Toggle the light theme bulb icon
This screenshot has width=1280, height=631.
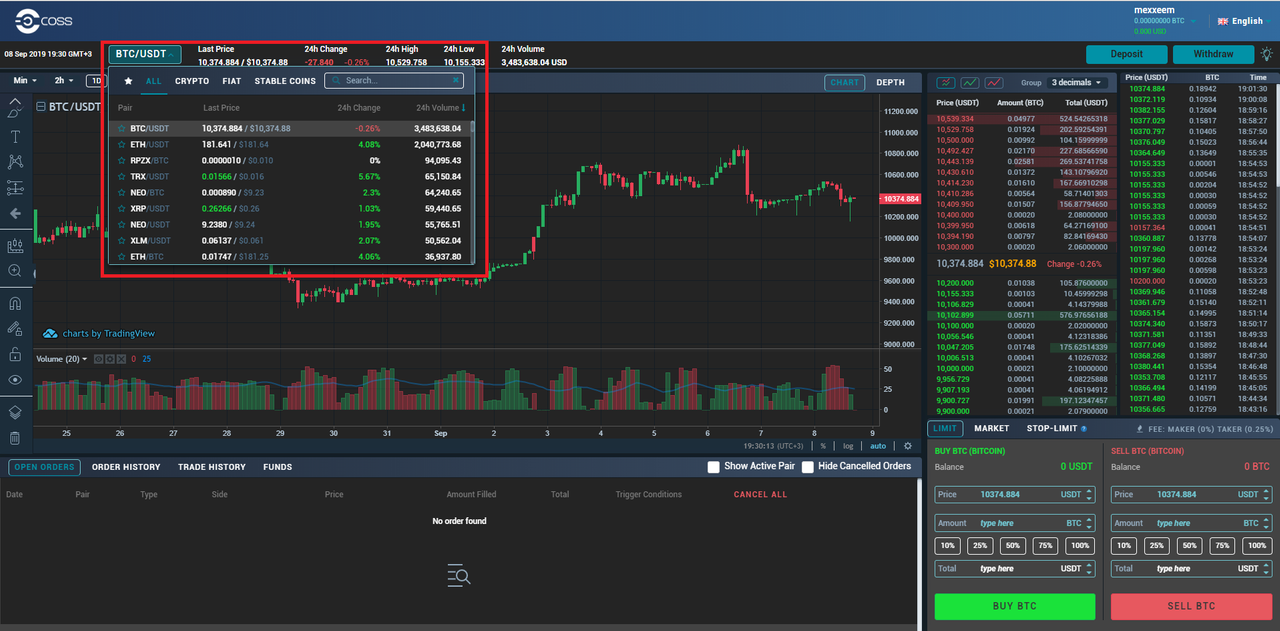coord(1266,54)
